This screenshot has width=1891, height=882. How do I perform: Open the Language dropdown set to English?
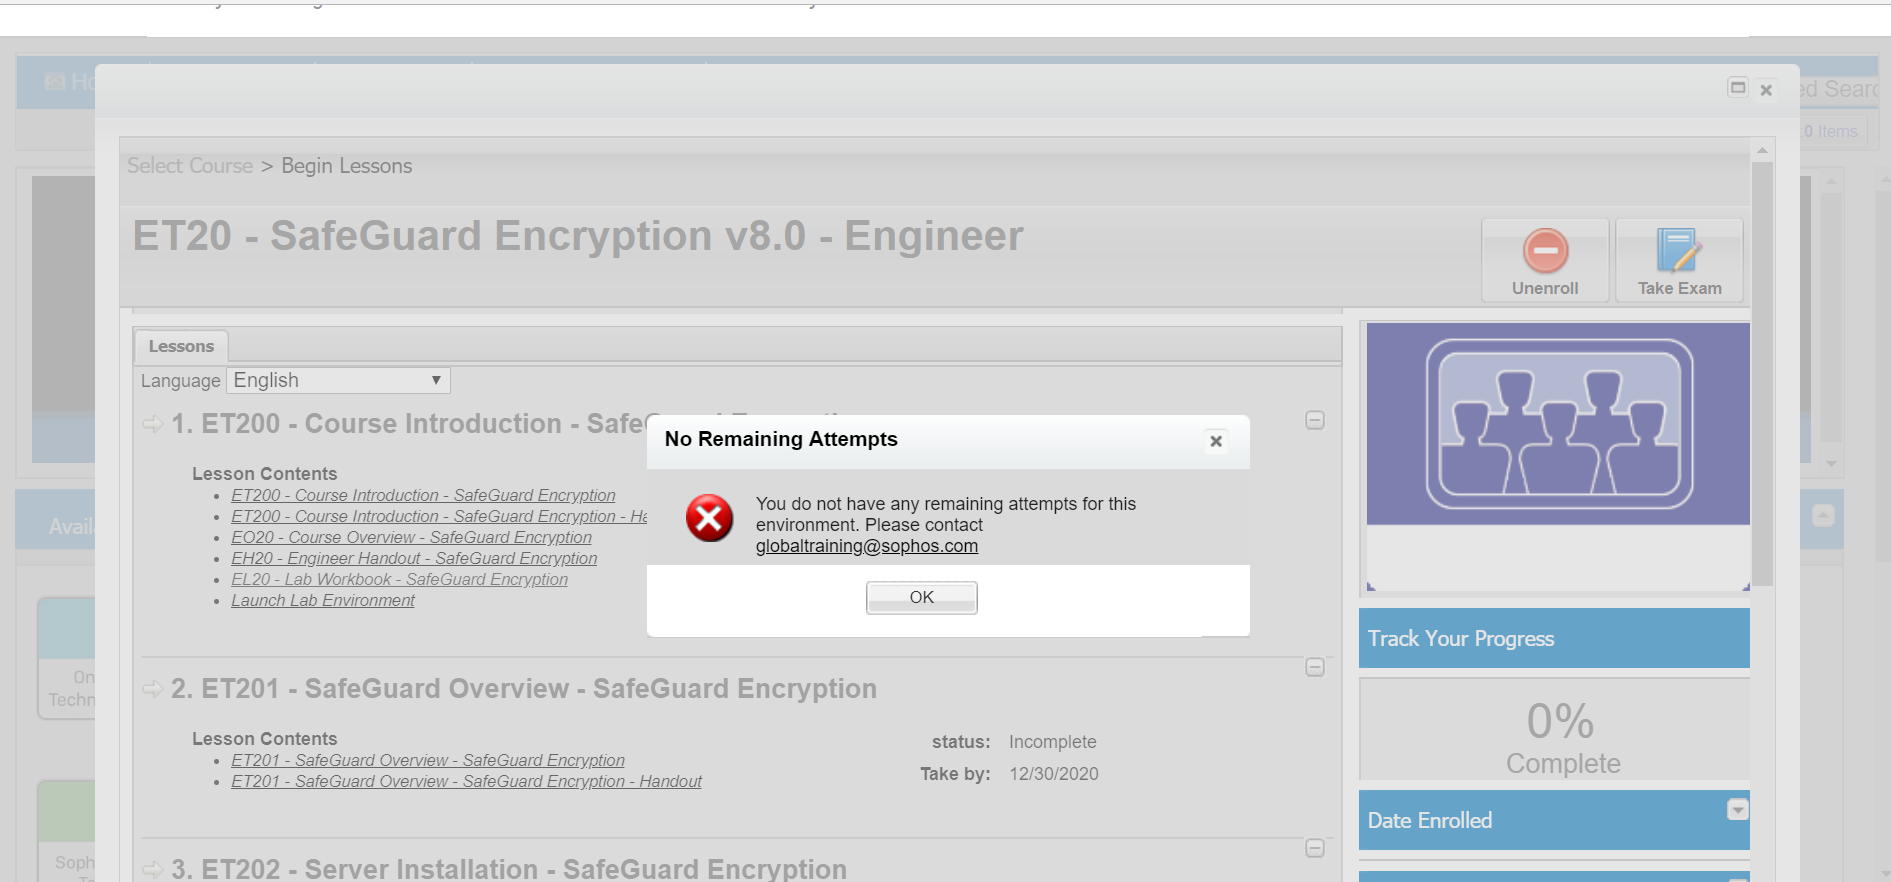click(x=338, y=380)
